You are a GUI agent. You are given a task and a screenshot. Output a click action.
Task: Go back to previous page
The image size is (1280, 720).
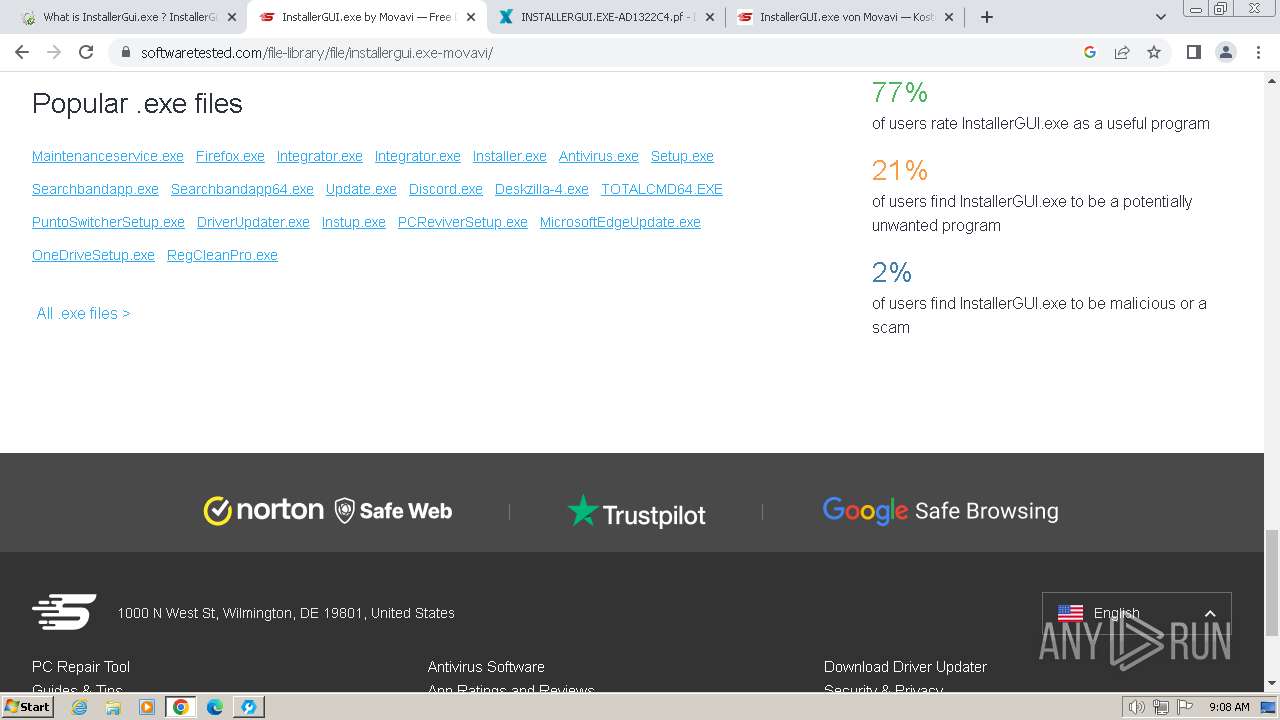point(22,52)
